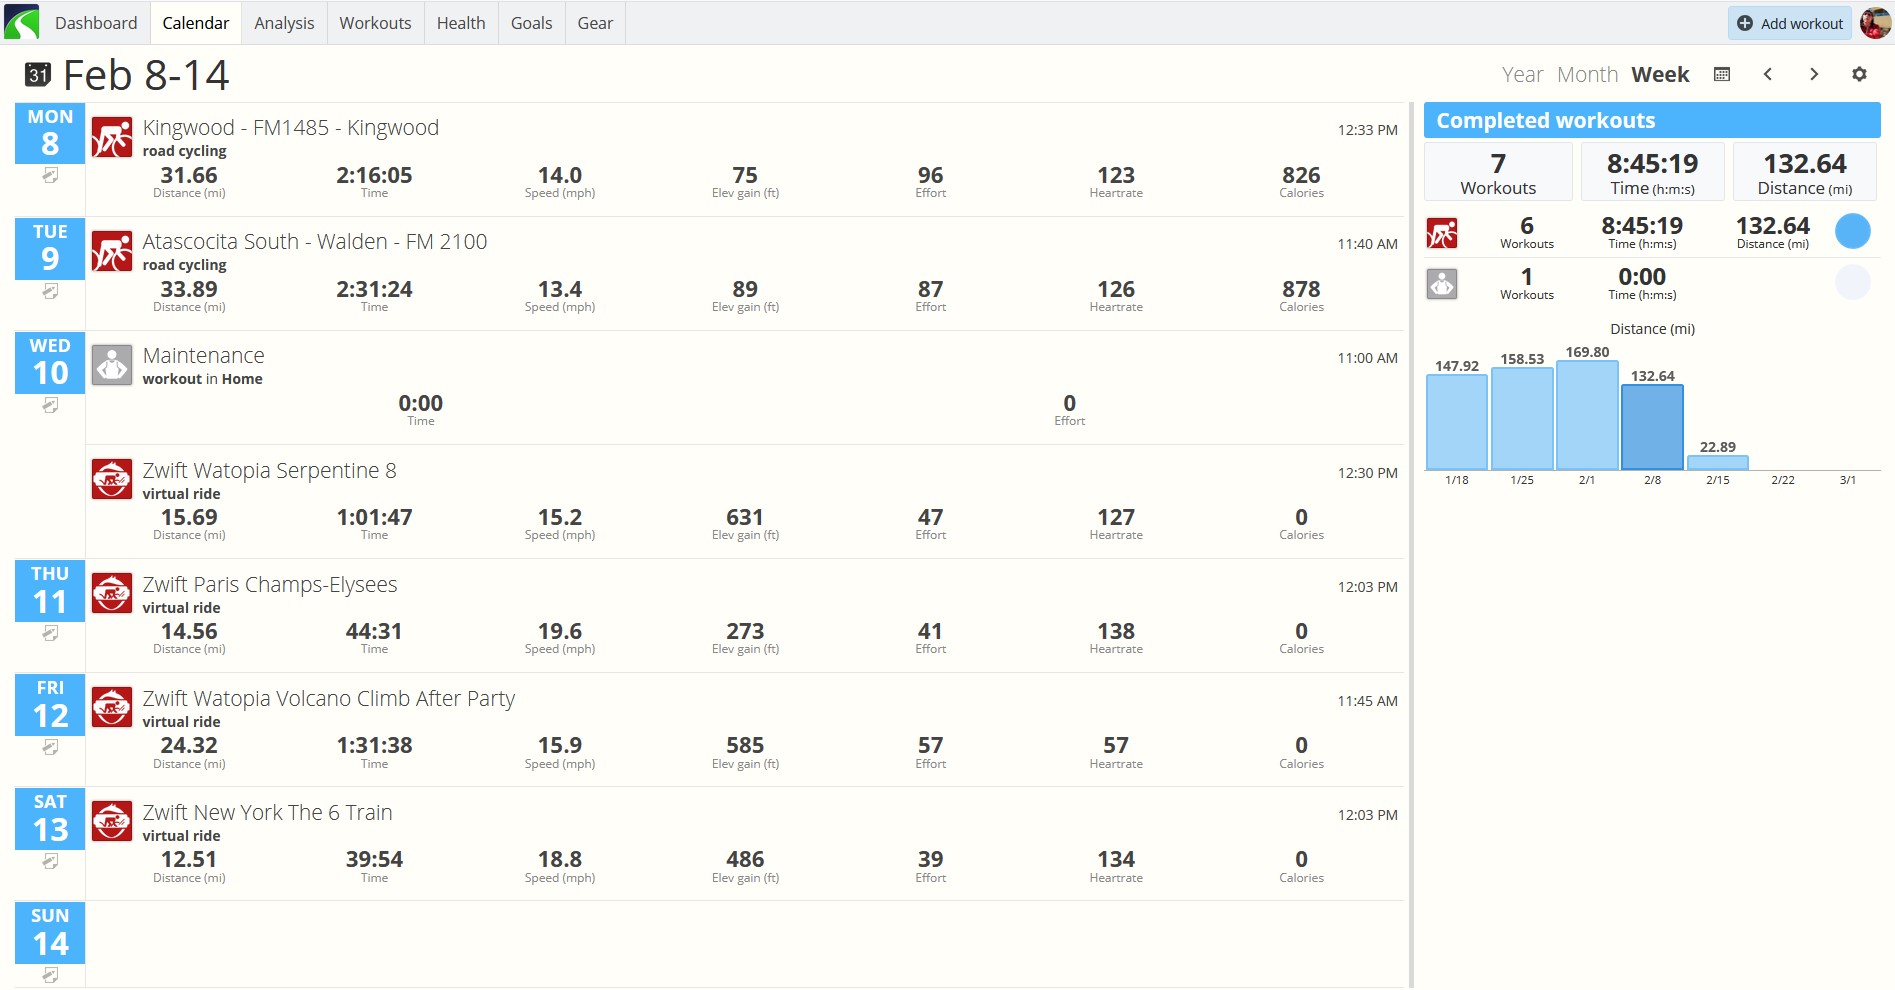Click the cycling icon in Completed workouts summary
This screenshot has width=1895, height=990.
[x=1441, y=233]
